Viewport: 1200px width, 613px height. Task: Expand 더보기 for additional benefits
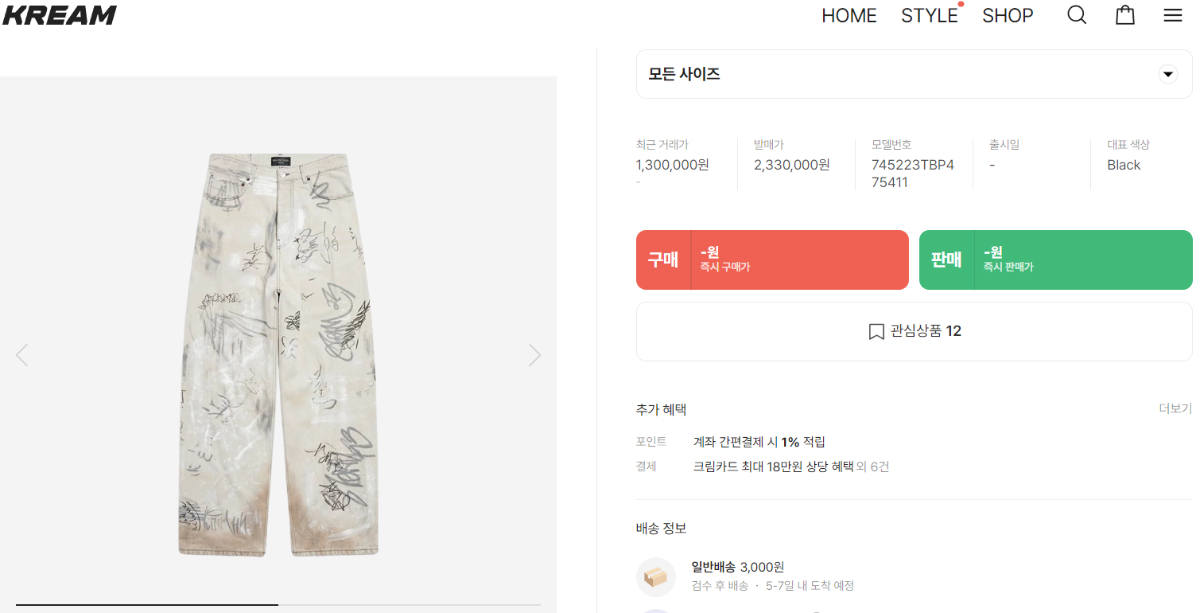click(1175, 409)
